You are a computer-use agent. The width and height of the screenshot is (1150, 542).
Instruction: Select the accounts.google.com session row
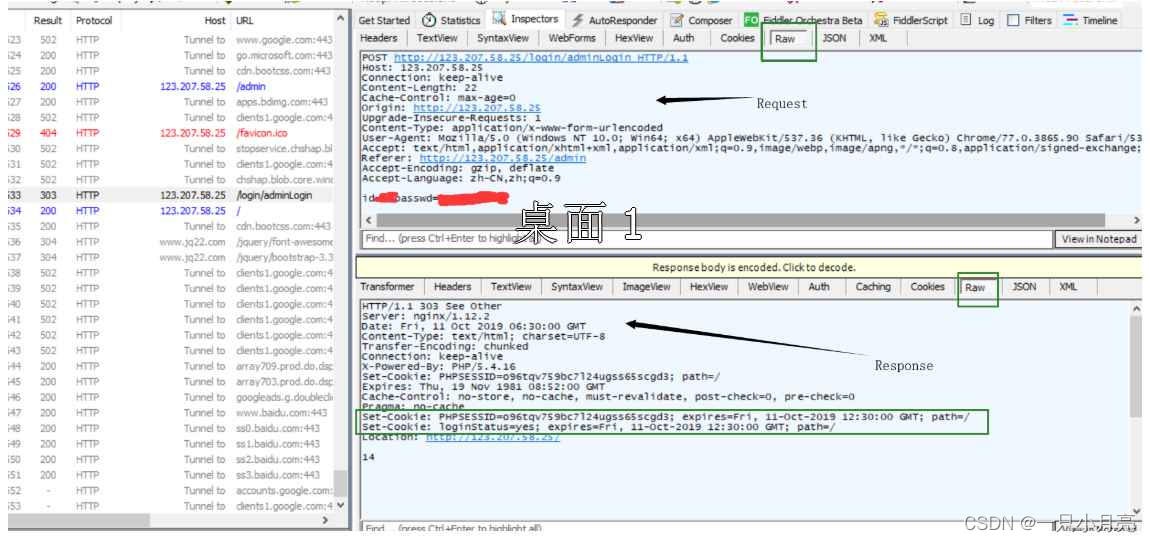(x=171, y=490)
